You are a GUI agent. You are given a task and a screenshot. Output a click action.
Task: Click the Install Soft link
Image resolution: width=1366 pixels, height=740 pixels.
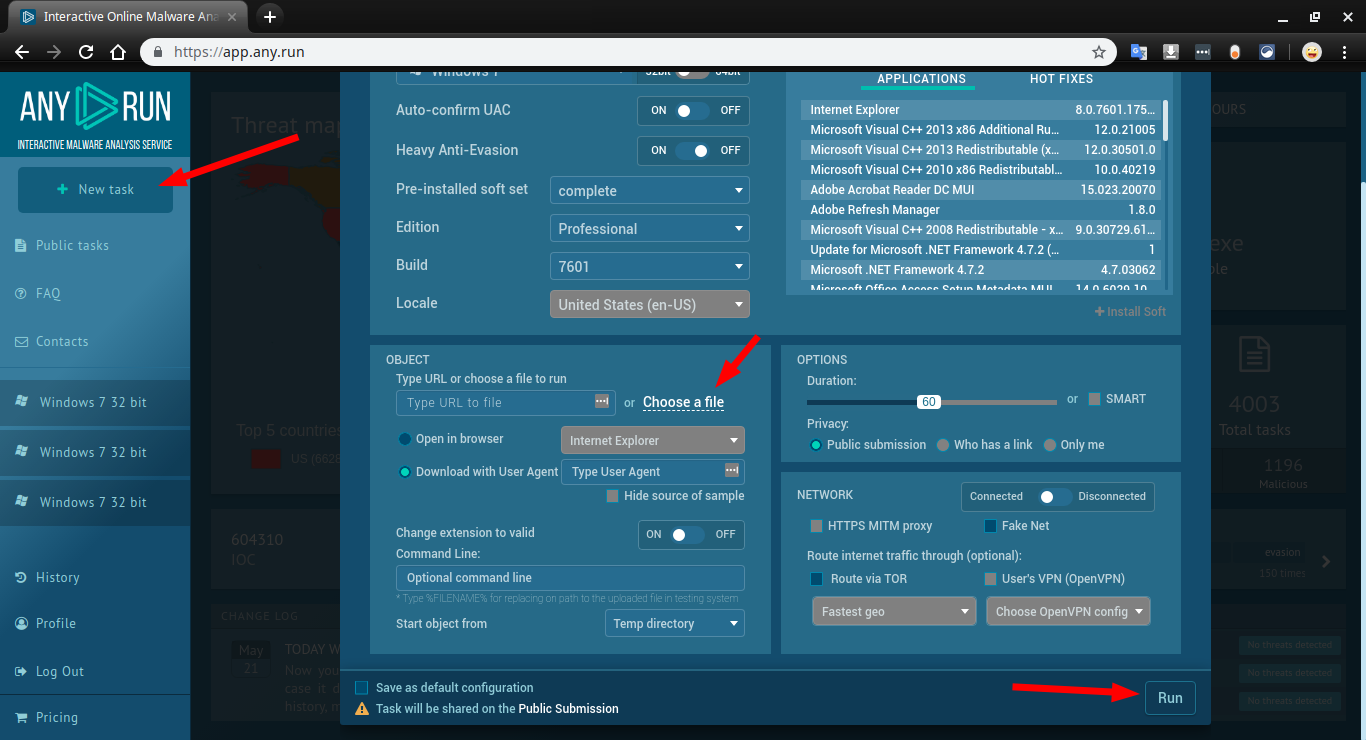point(1130,311)
